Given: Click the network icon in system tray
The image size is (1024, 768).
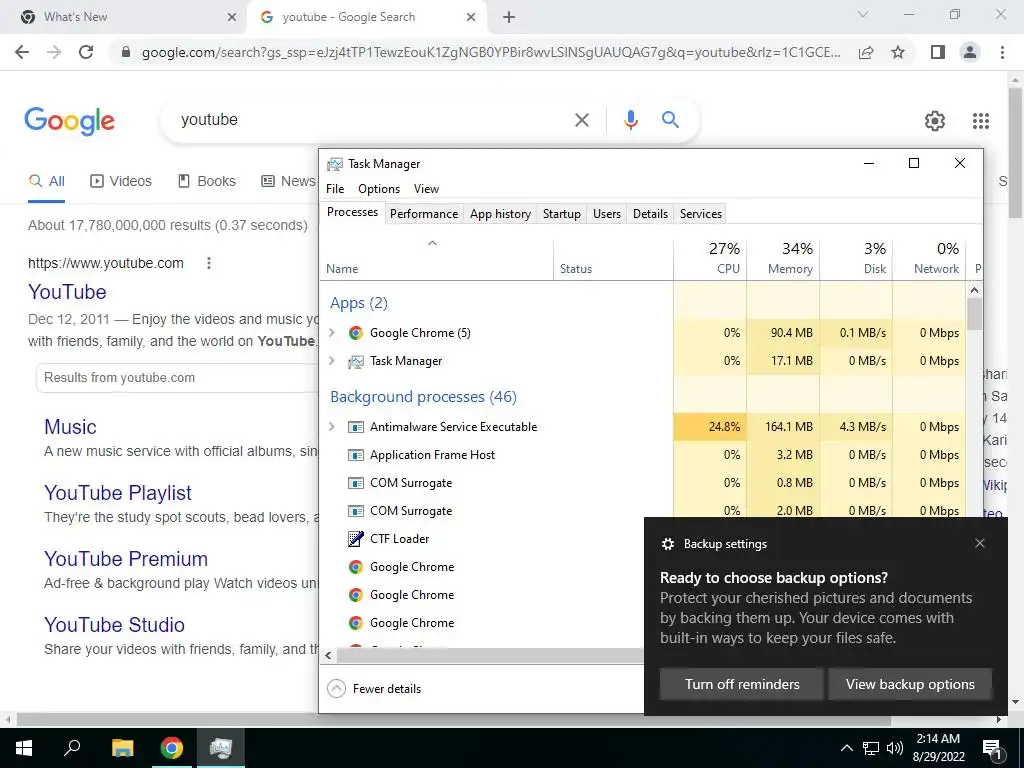Looking at the screenshot, I should click(x=871, y=748).
